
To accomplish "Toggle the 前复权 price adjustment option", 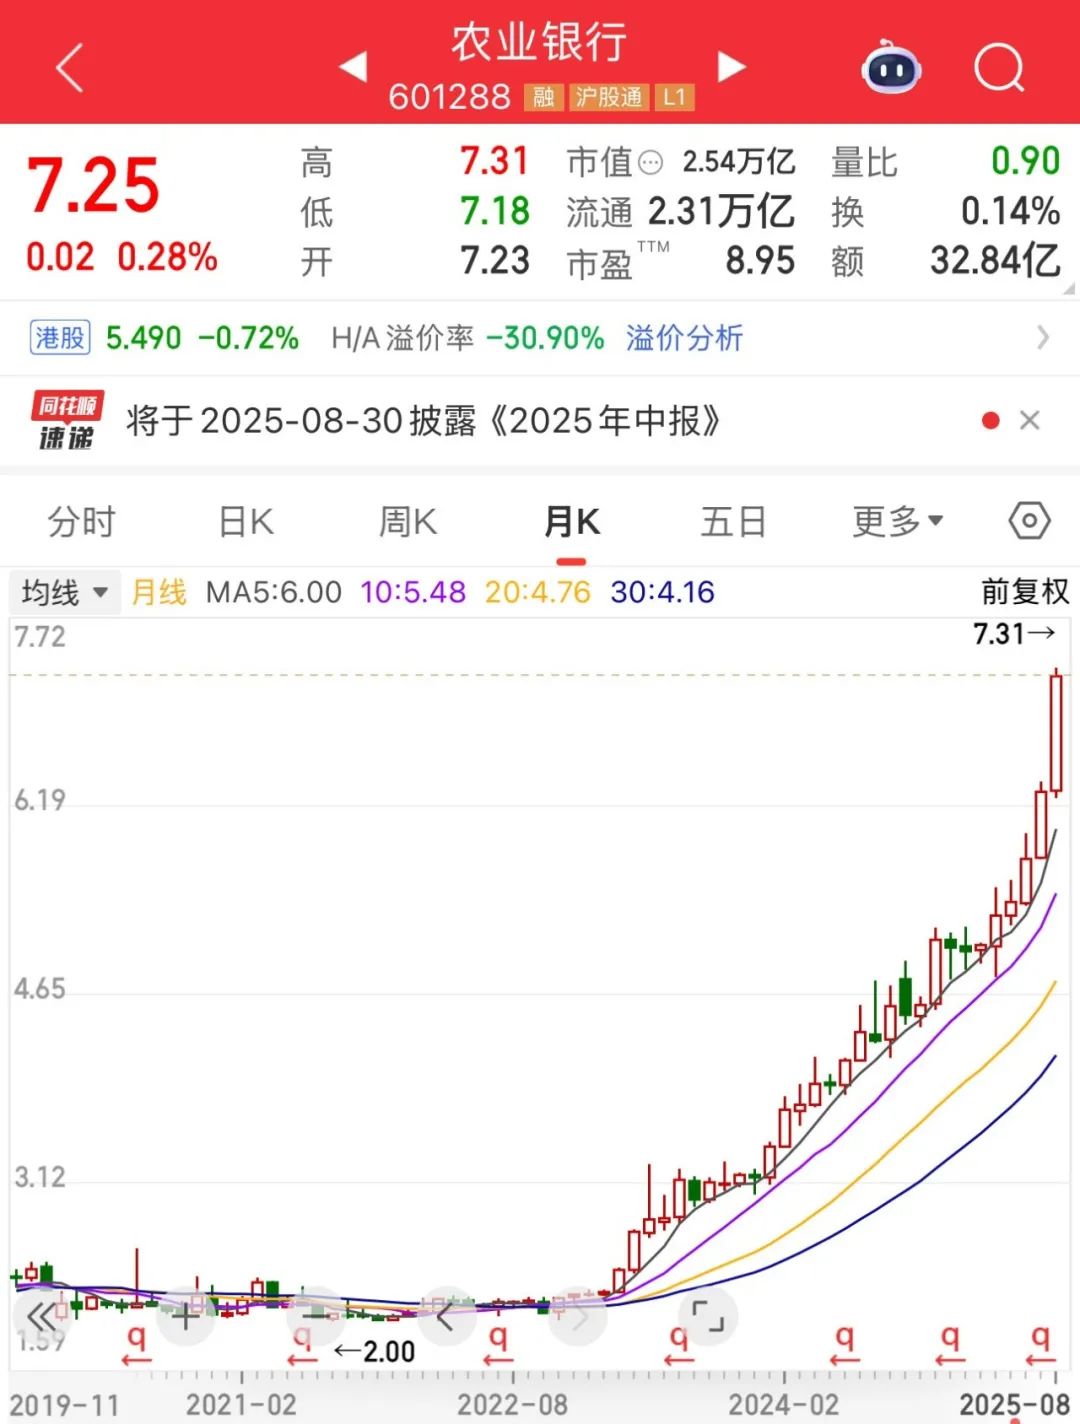I will coord(1025,592).
